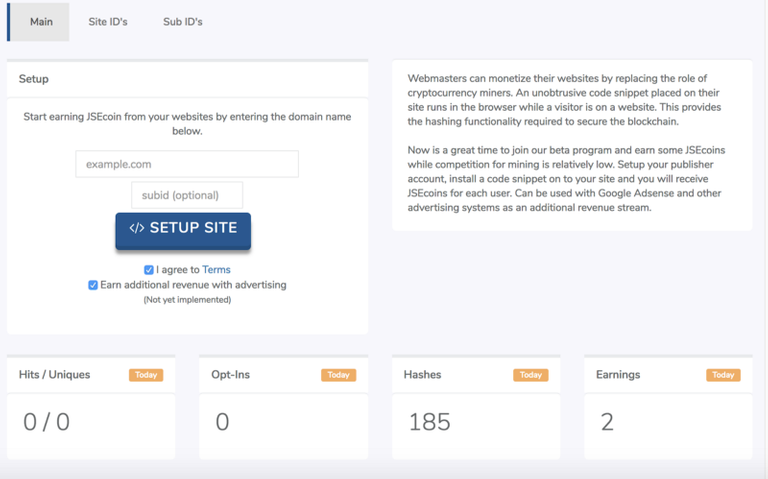
Task: Click the Earnings value of 2
Action: tap(607, 422)
